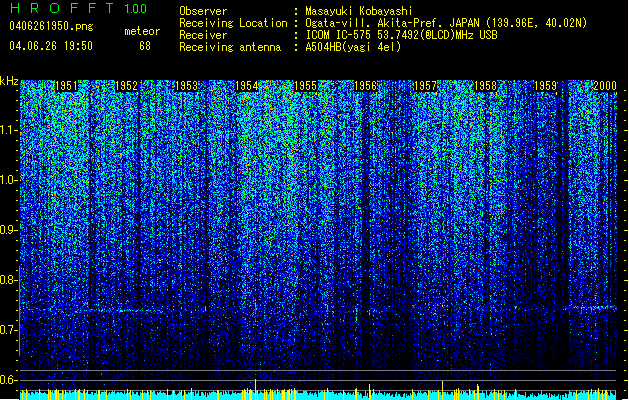Click the 1.1 kHz axis label

click(8, 130)
